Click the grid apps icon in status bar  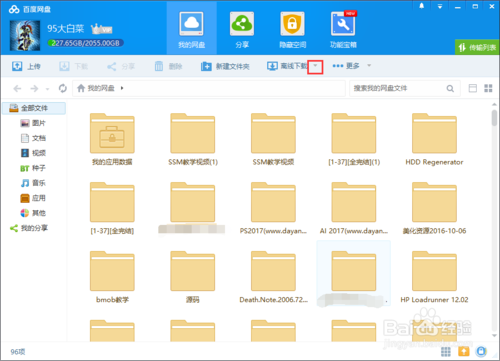point(446,351)
